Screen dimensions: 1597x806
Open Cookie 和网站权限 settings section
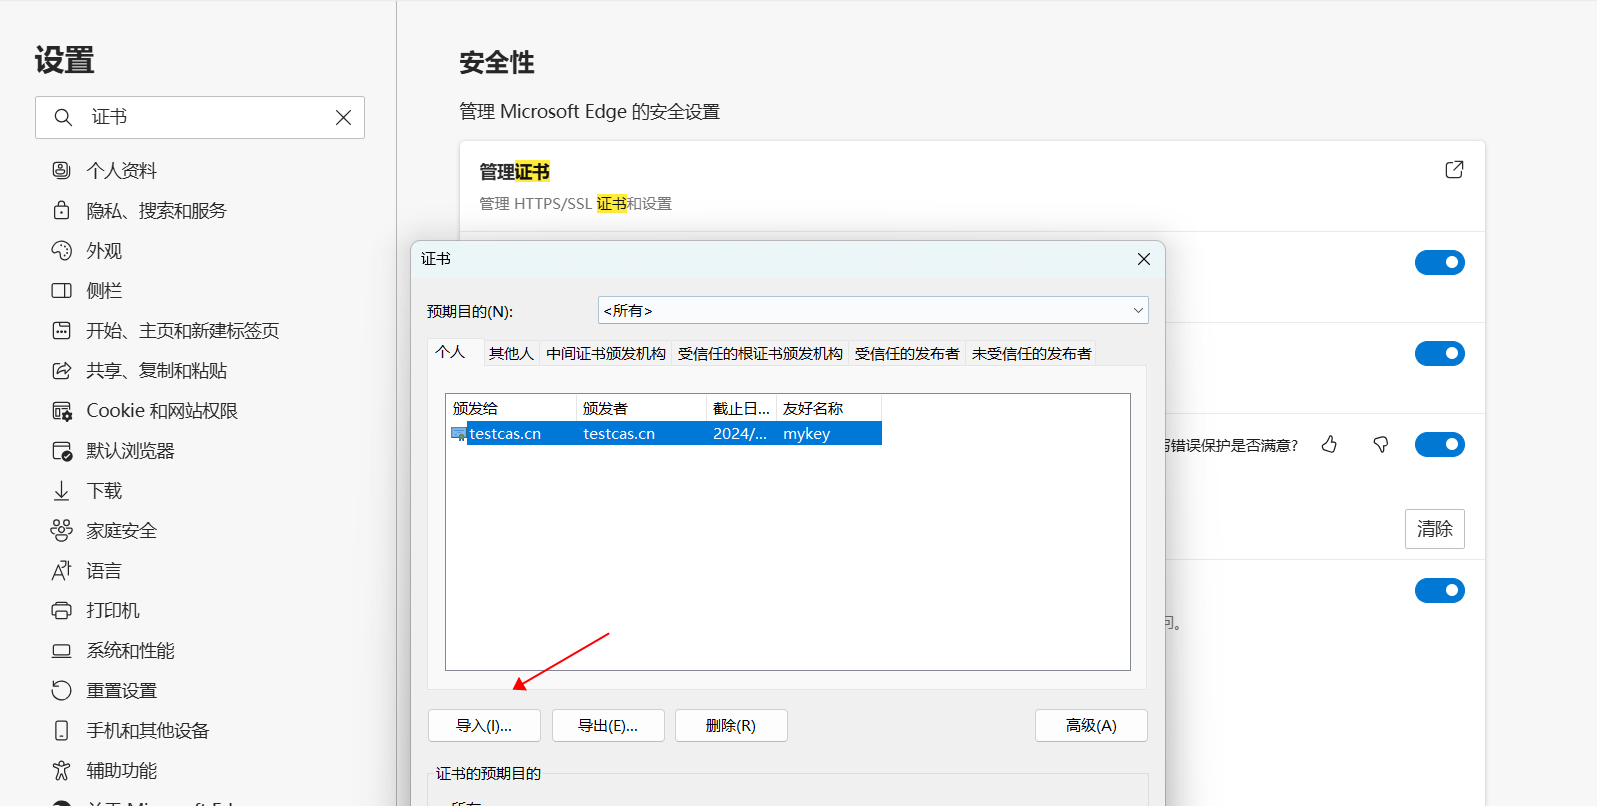click(161, 411)
